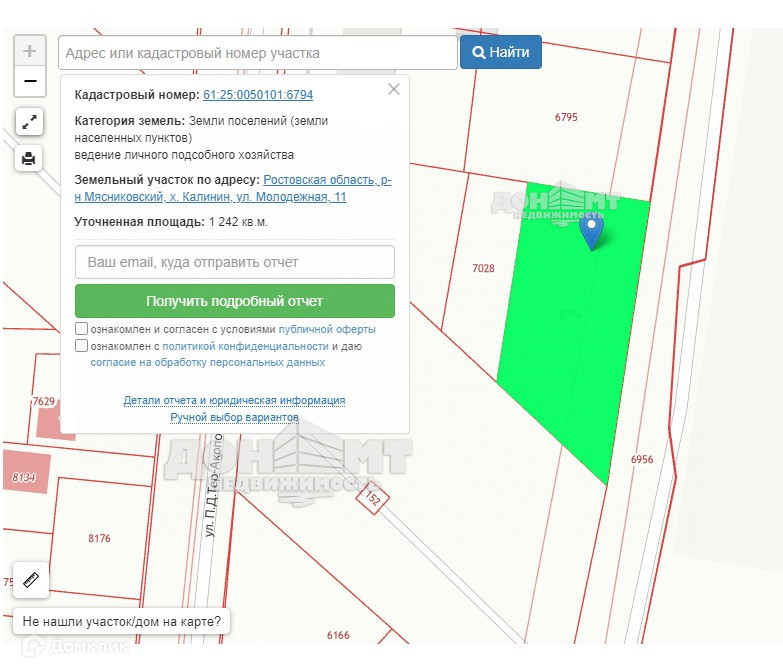
Task: Click the blue location pin marker
Action: (591, 232)
